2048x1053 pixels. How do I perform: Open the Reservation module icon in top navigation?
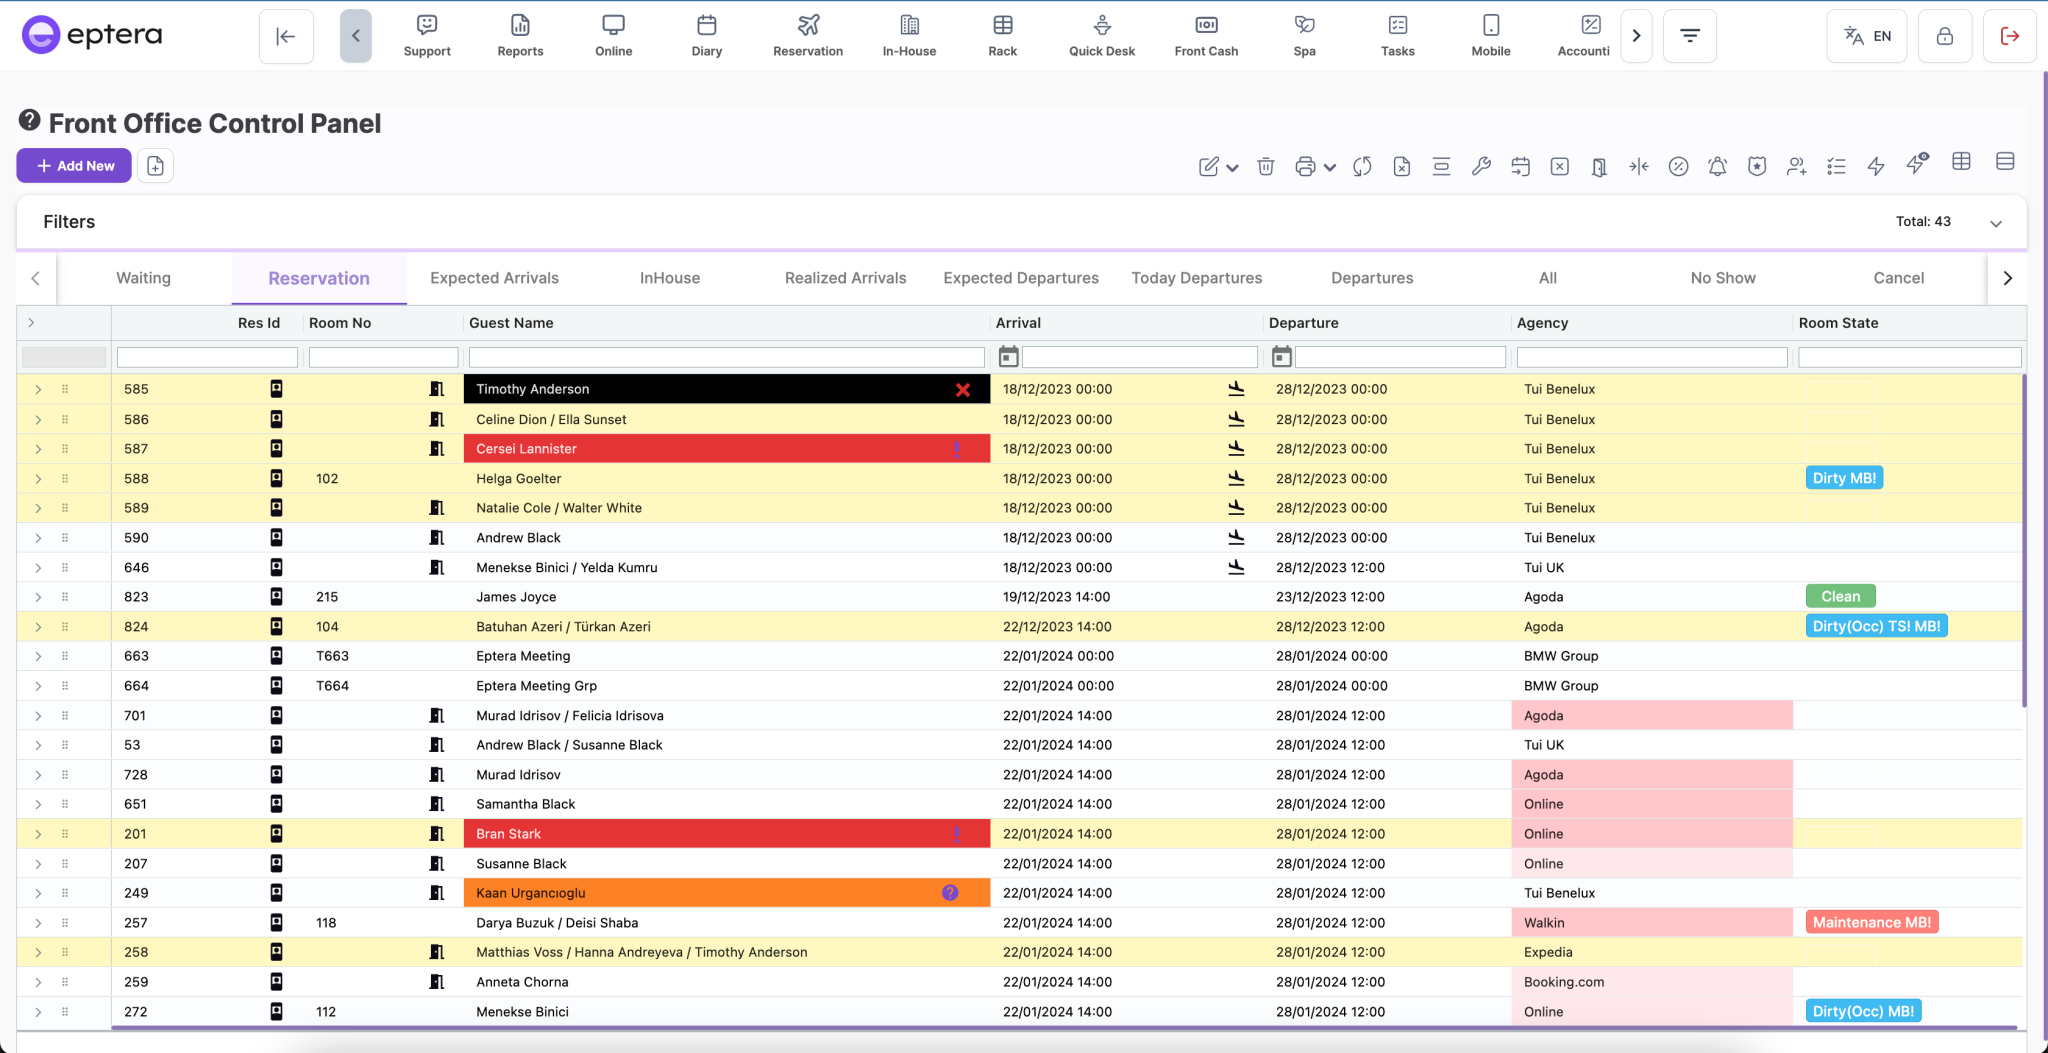pos(807,35)
